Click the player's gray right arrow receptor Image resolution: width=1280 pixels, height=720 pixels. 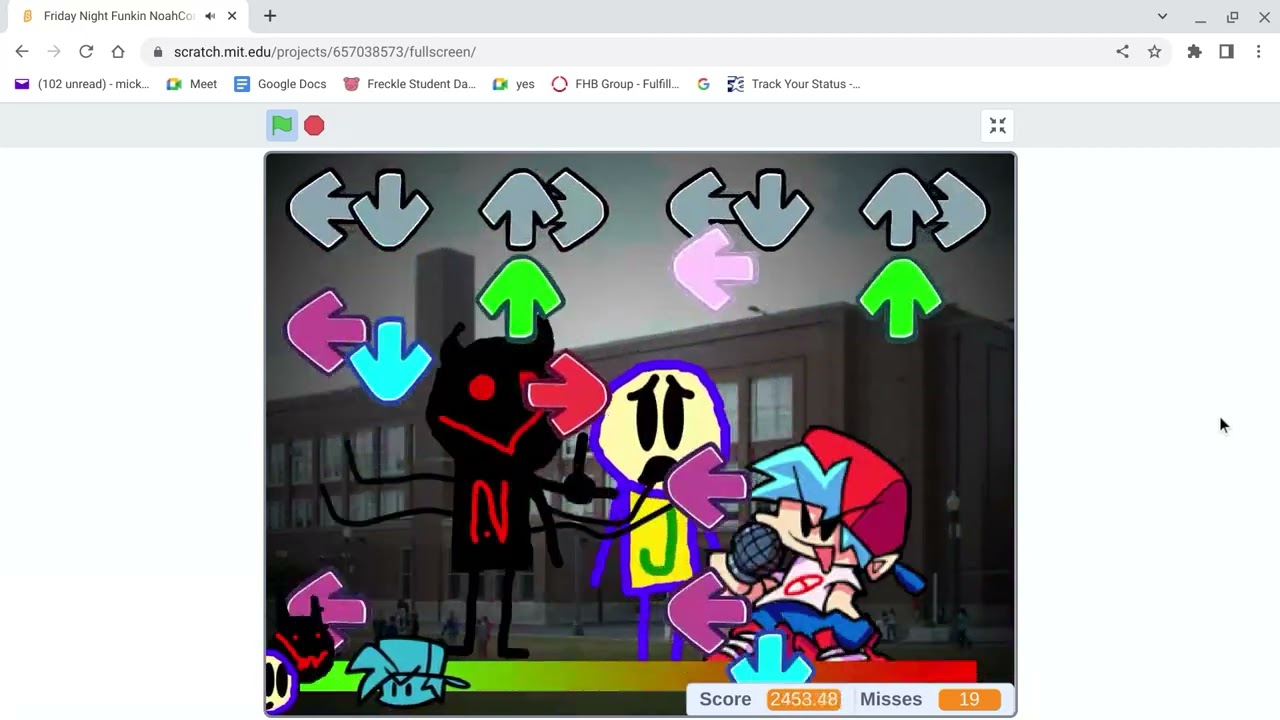click(x=960, y=209)
